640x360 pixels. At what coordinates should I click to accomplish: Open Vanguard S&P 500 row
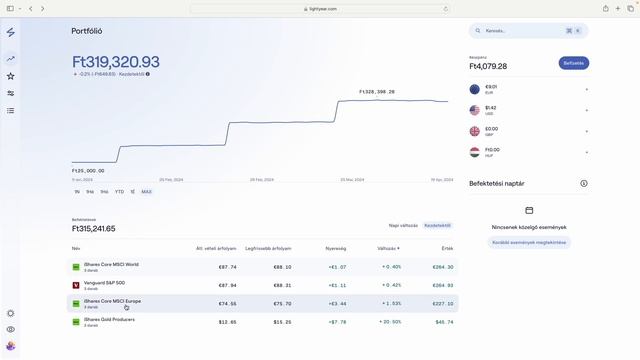pos(263,285)
